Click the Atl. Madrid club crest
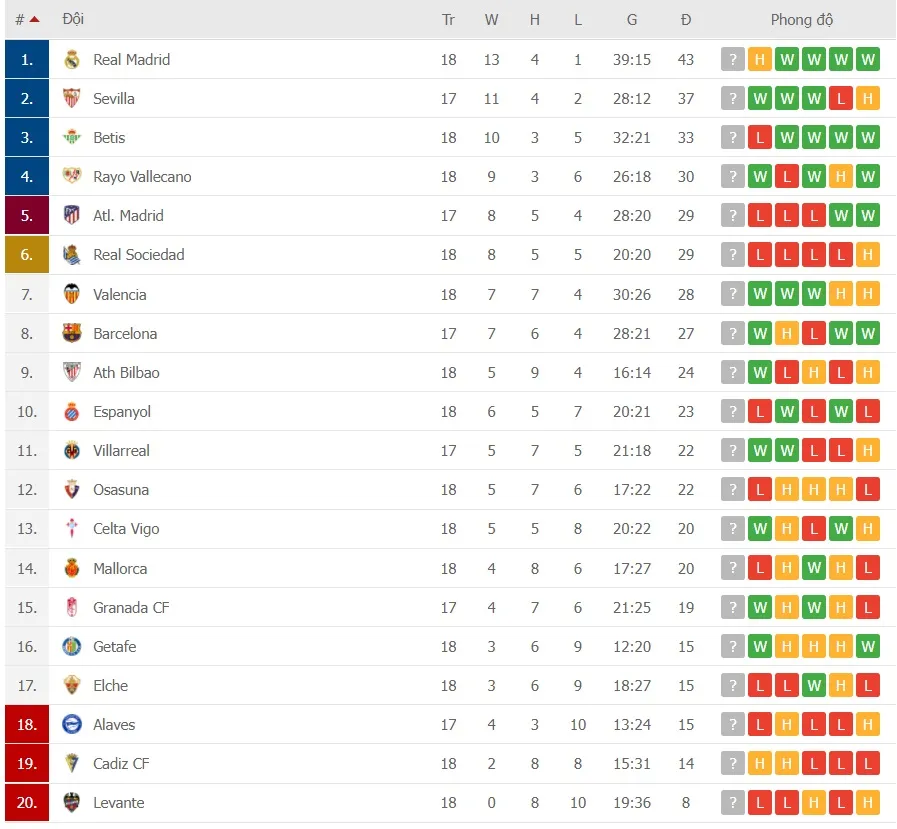Screen dimensions: 897x829 (70, 215)
